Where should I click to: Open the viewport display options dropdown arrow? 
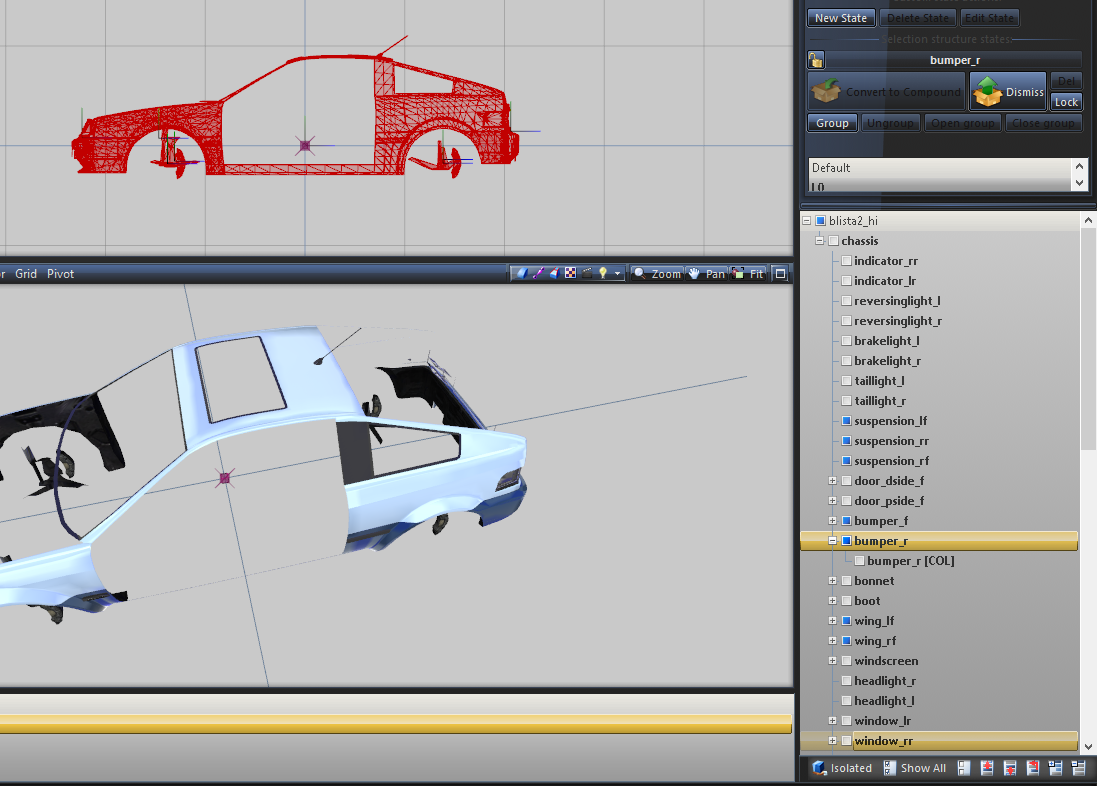click(617, 274)
